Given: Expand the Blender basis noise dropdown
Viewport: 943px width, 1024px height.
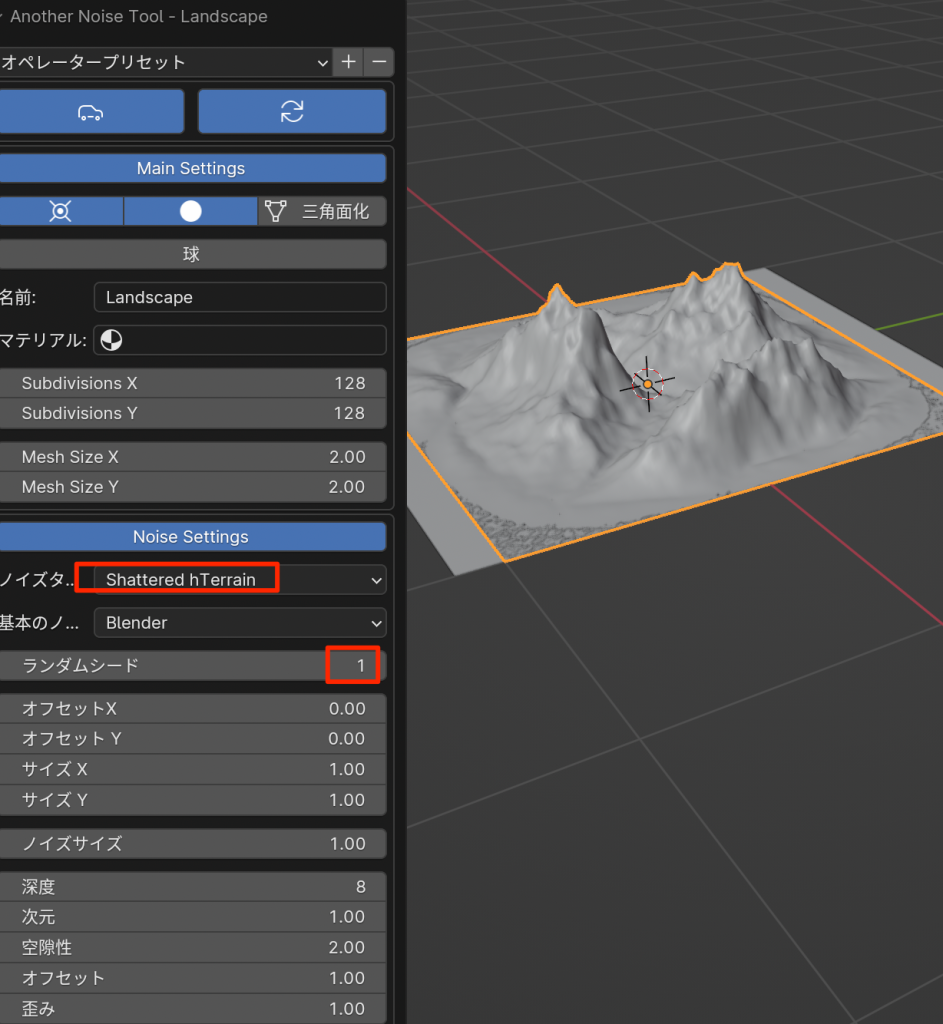Looking at the screenshot, I should (239, 622).
